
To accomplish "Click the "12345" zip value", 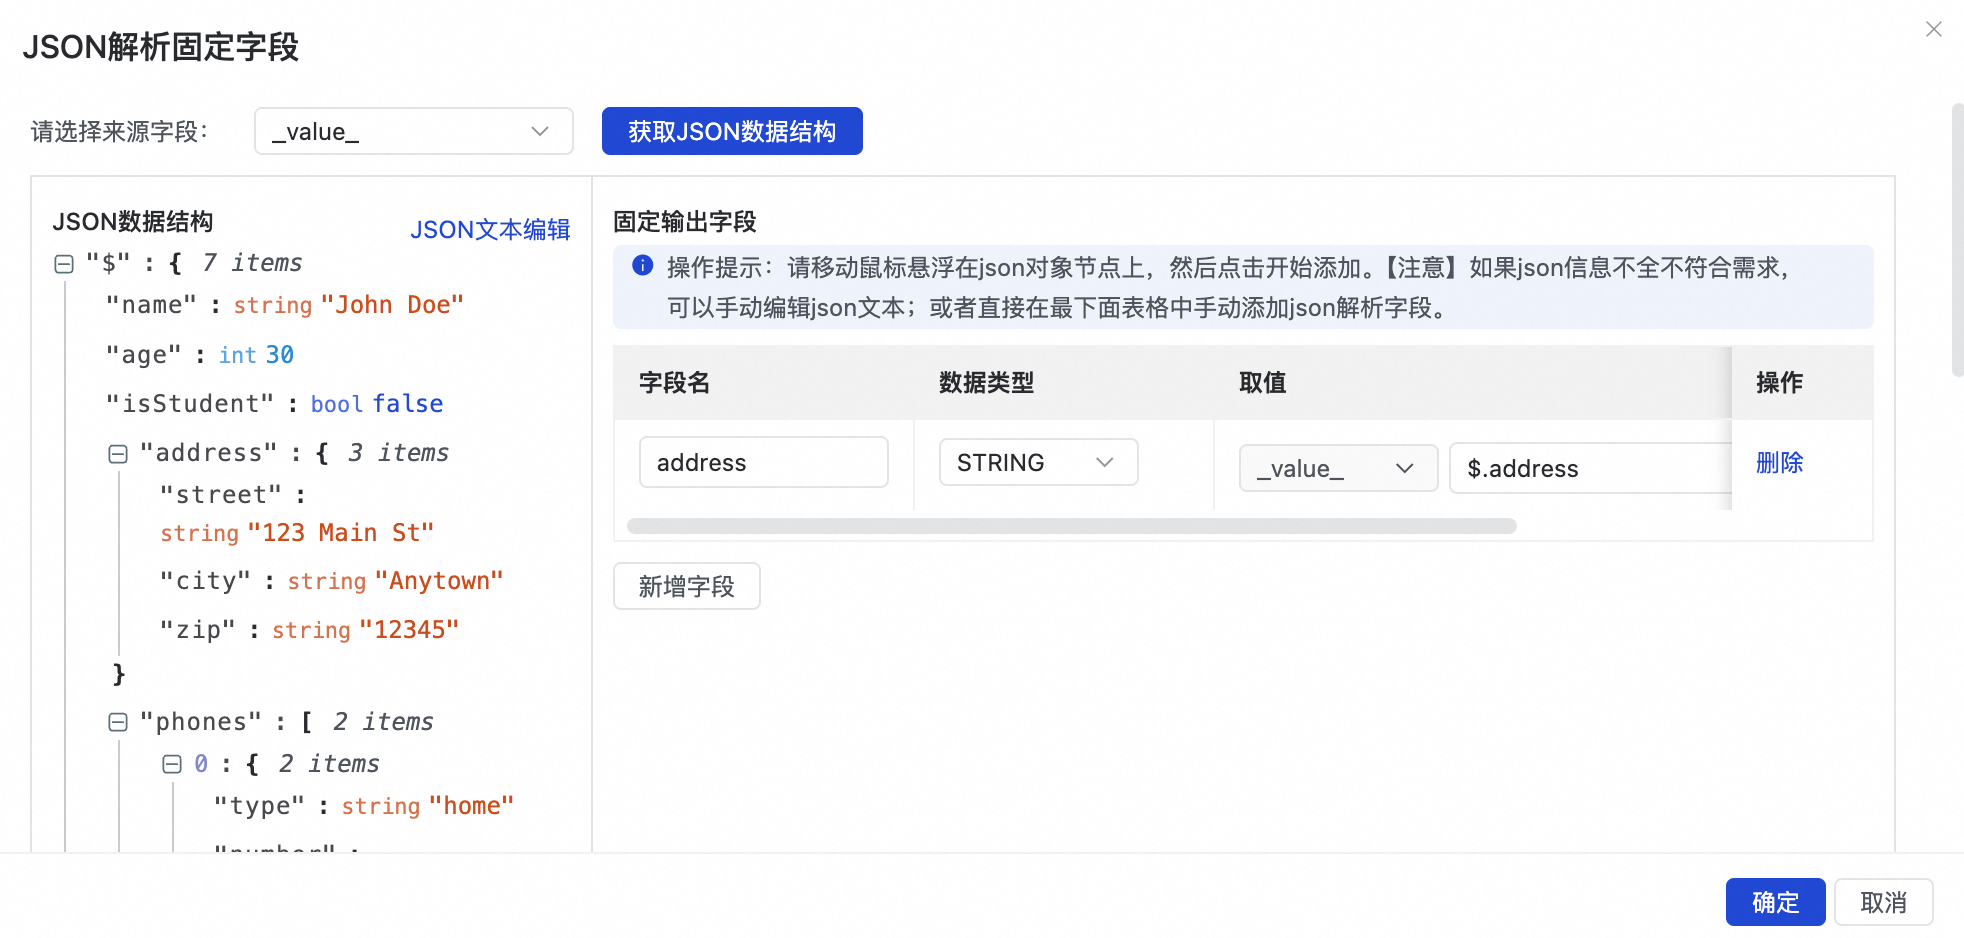I will 409,630.
